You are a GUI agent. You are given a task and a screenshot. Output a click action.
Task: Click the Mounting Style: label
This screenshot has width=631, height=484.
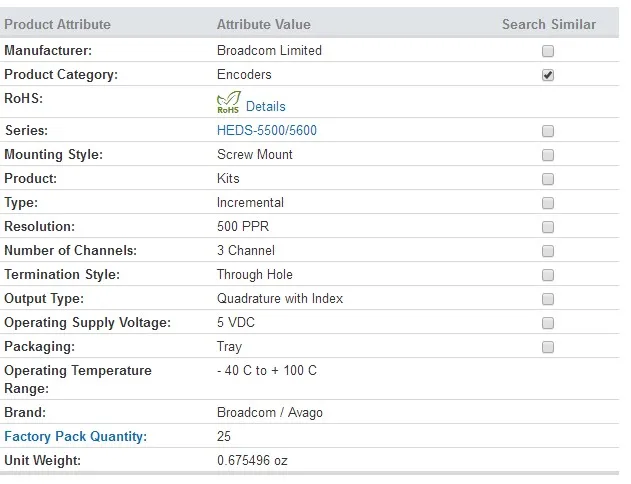pyautogui.click(x=54, y=155)
